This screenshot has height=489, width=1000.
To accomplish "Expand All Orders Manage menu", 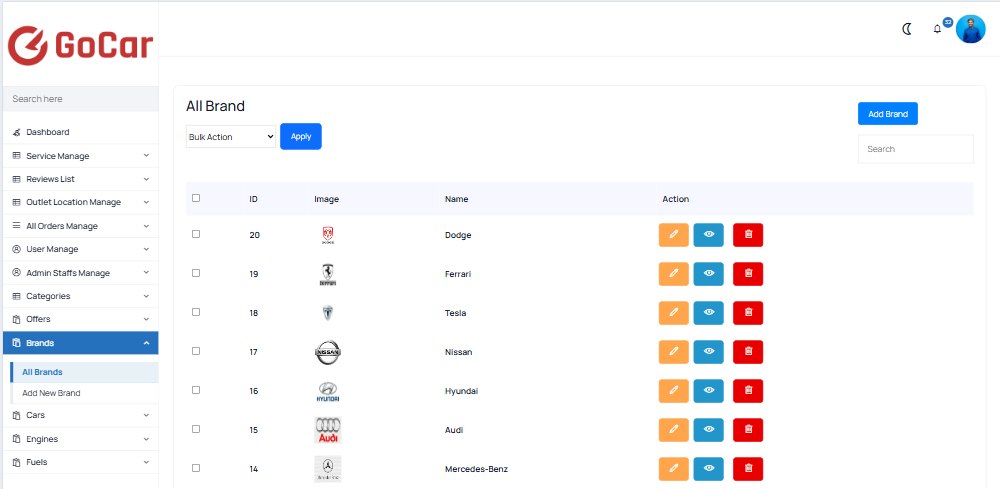I will 80,226.
